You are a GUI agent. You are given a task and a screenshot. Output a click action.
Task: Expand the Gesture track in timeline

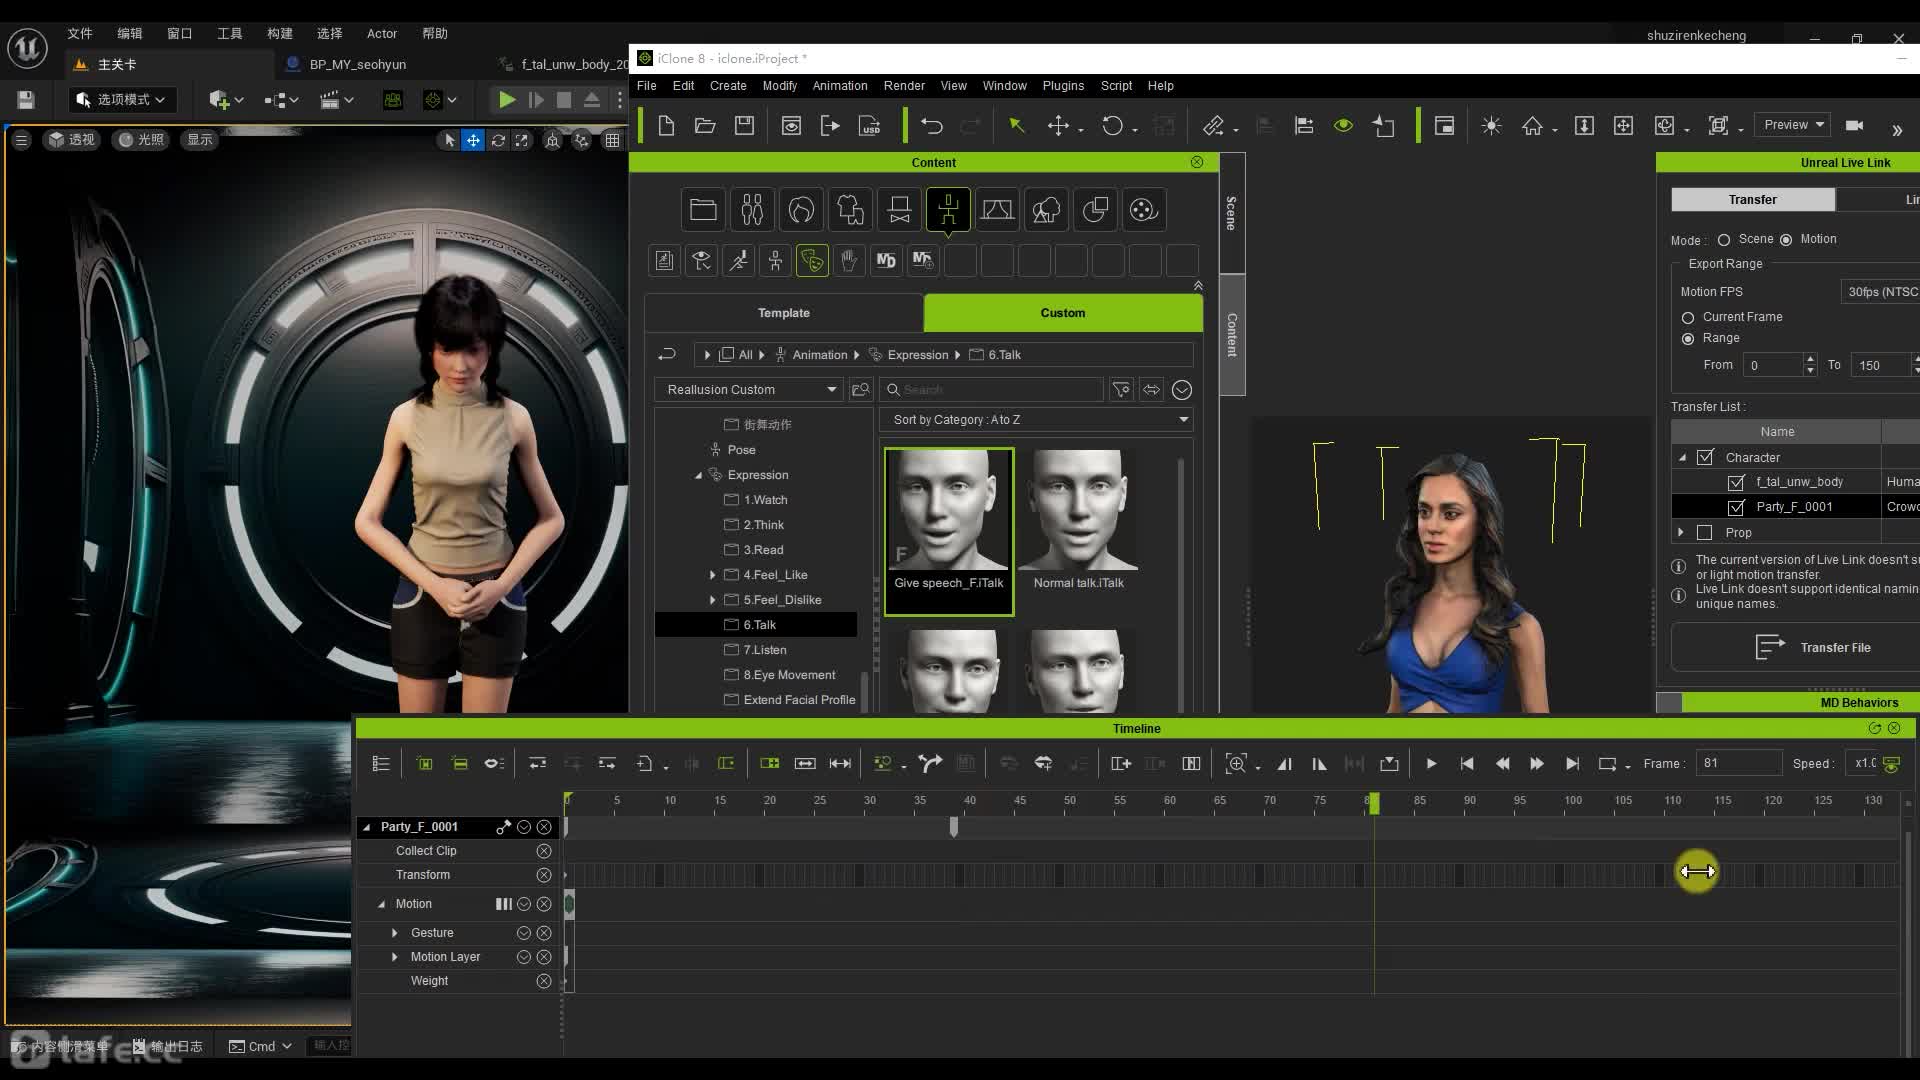click(395, 933)
